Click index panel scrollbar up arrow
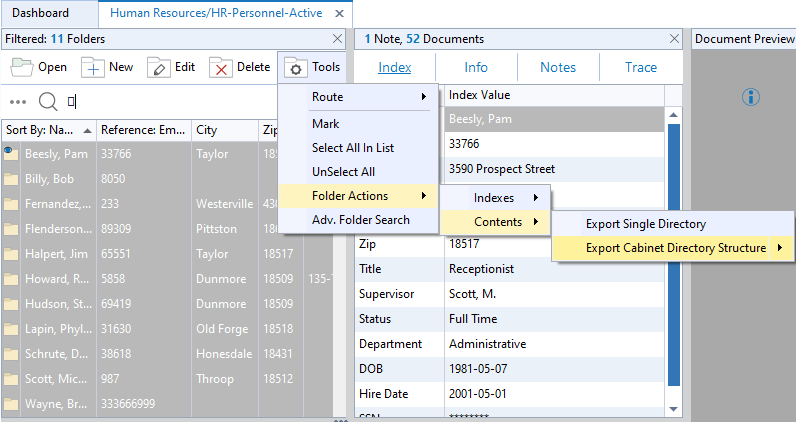The image size is (796, 422). pos(674,115)
